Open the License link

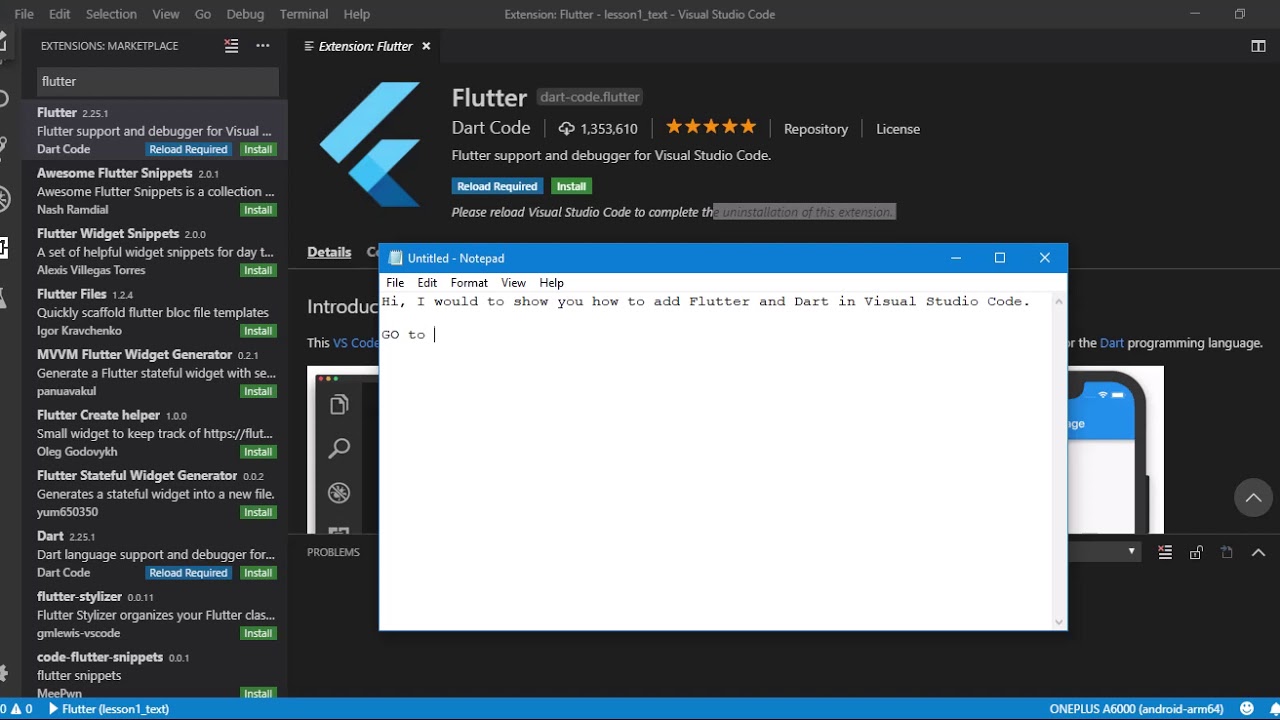click(x=898, y=129)
